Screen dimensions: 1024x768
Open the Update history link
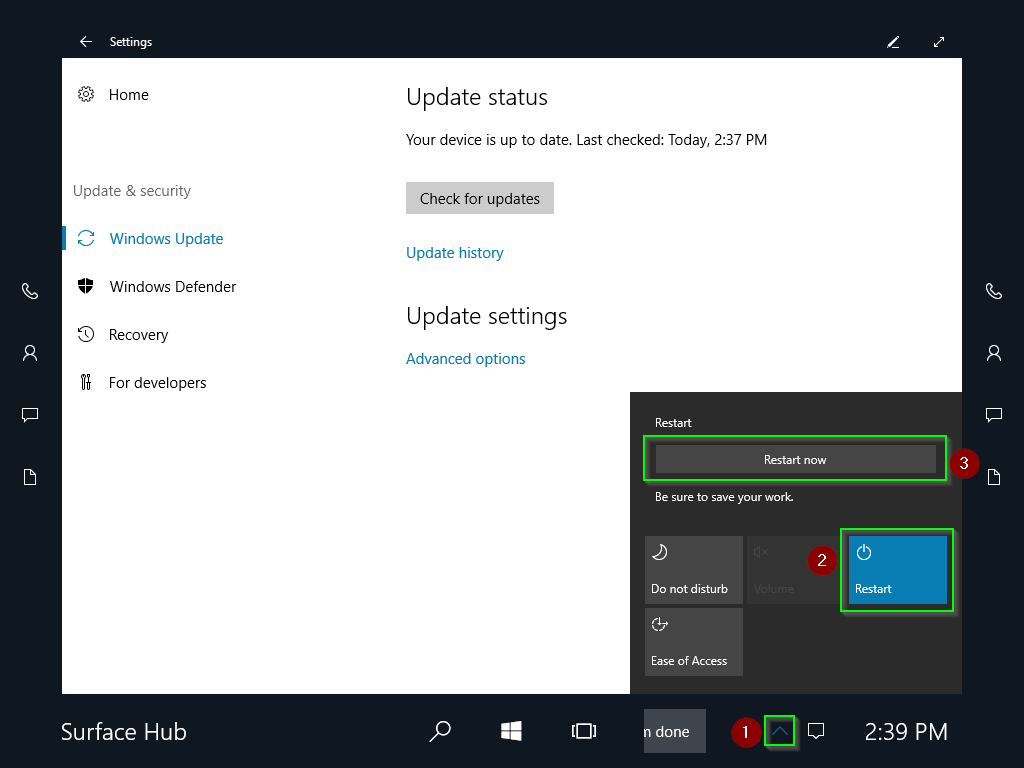(x=455, y=253)
